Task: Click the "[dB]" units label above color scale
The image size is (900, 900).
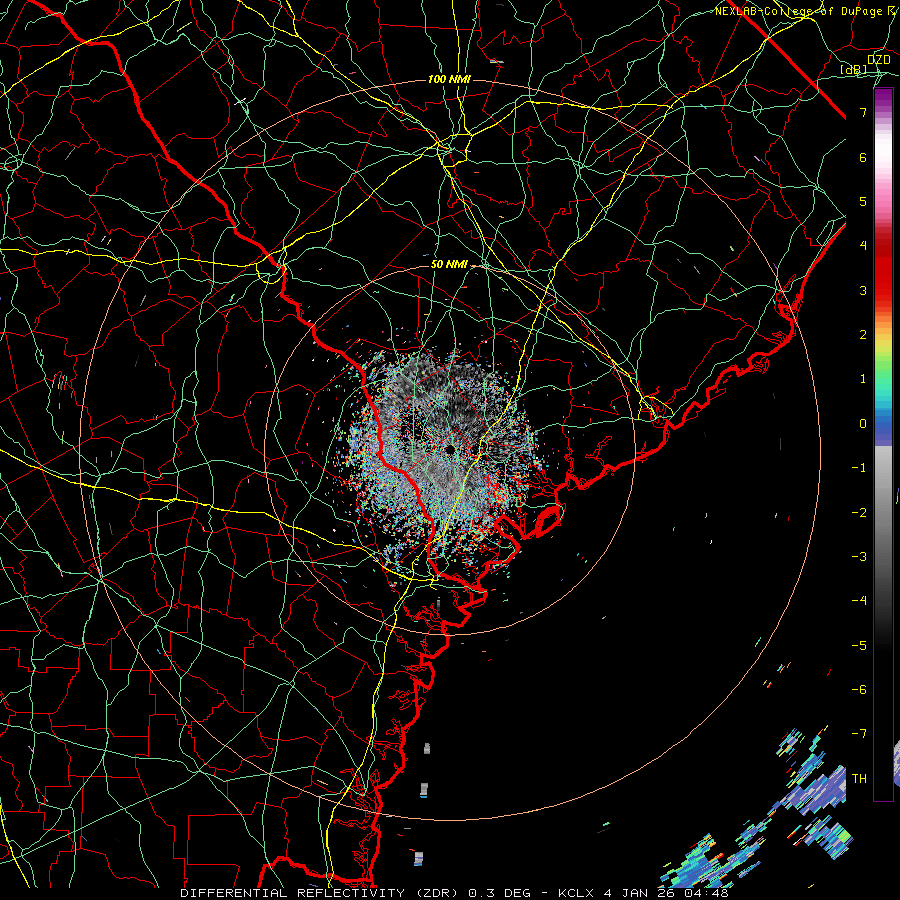Action: (854, 69)
